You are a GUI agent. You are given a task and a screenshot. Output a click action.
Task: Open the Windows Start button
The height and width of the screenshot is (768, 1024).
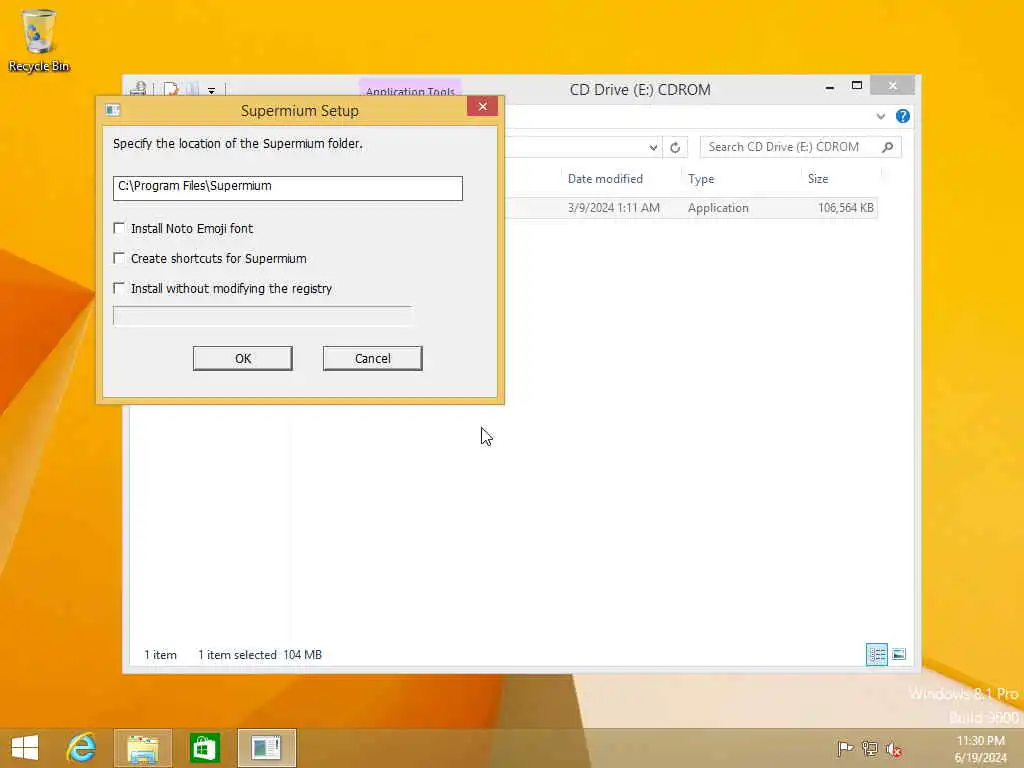coord(25,748)
